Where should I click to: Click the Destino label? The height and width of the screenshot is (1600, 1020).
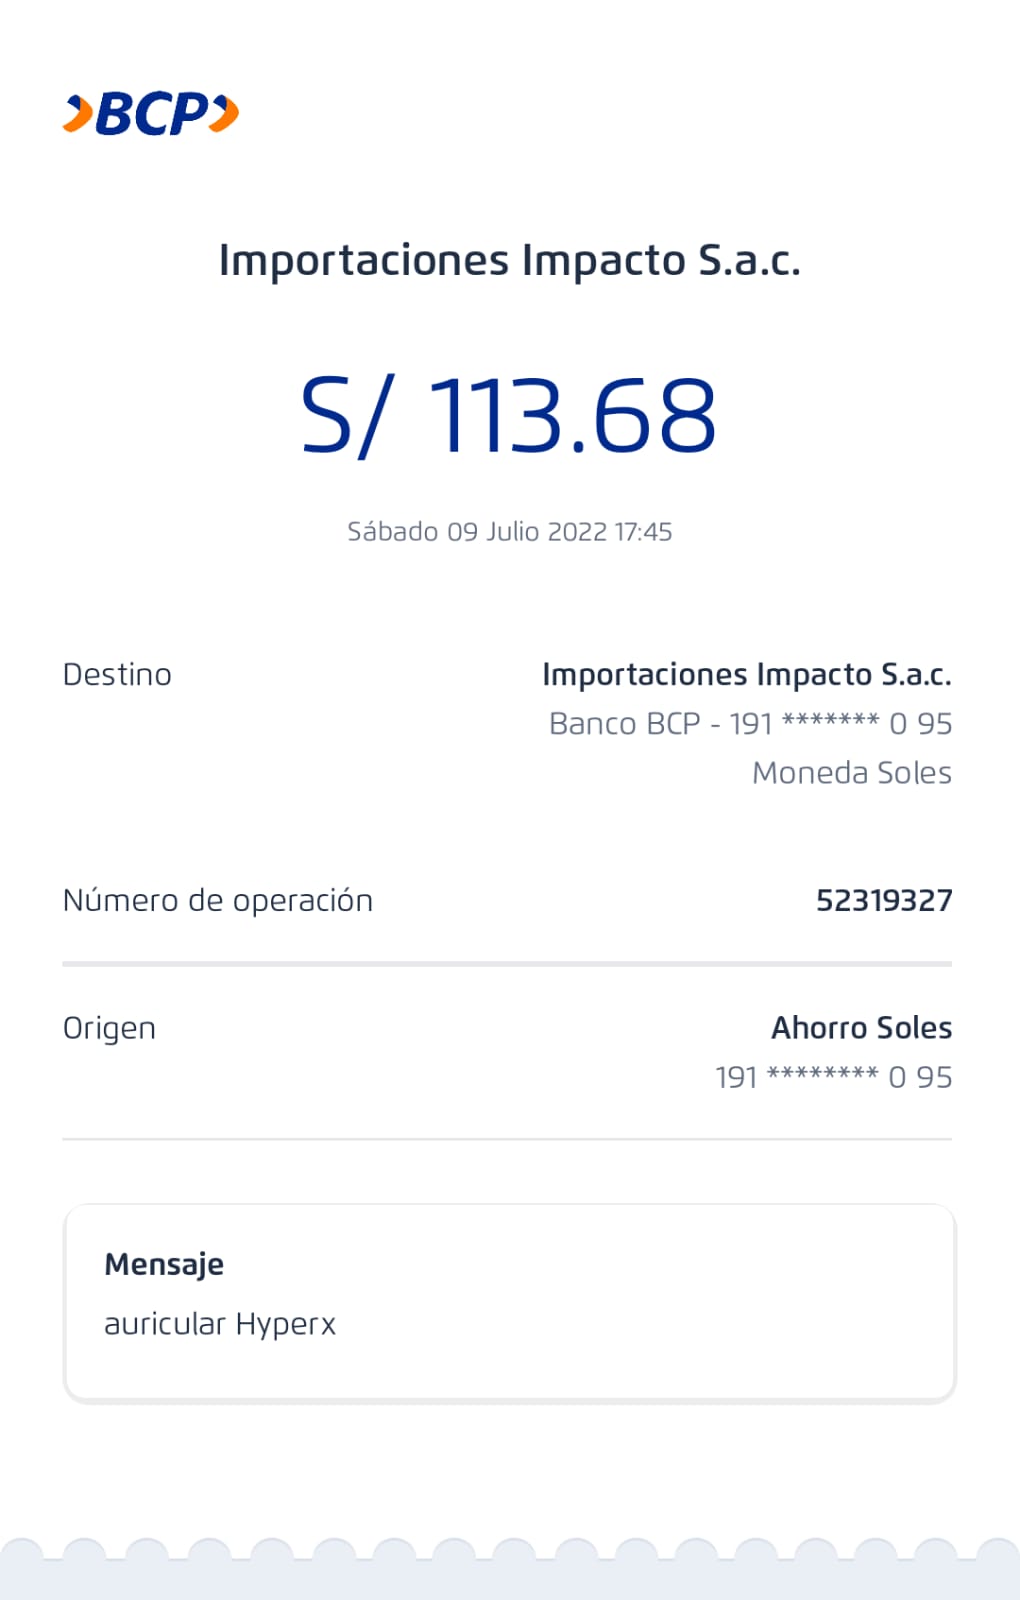[x=117, y=675]
